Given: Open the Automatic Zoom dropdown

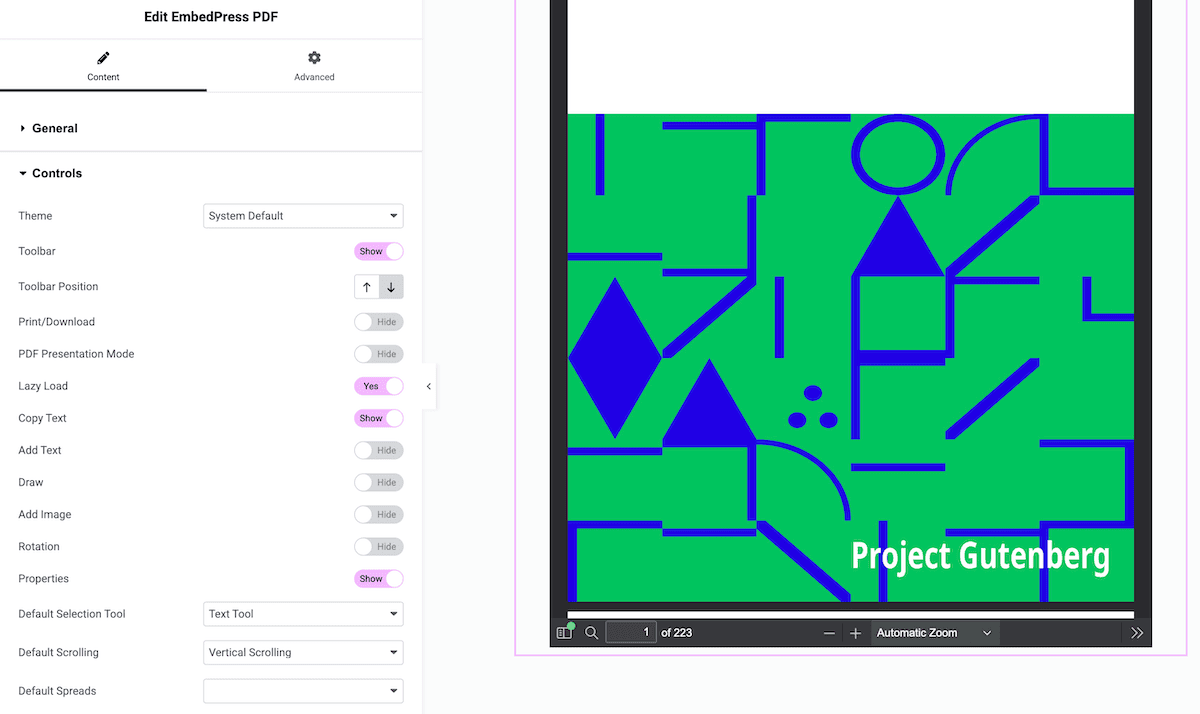Looking at the screenshot, I should coord(935,633).
